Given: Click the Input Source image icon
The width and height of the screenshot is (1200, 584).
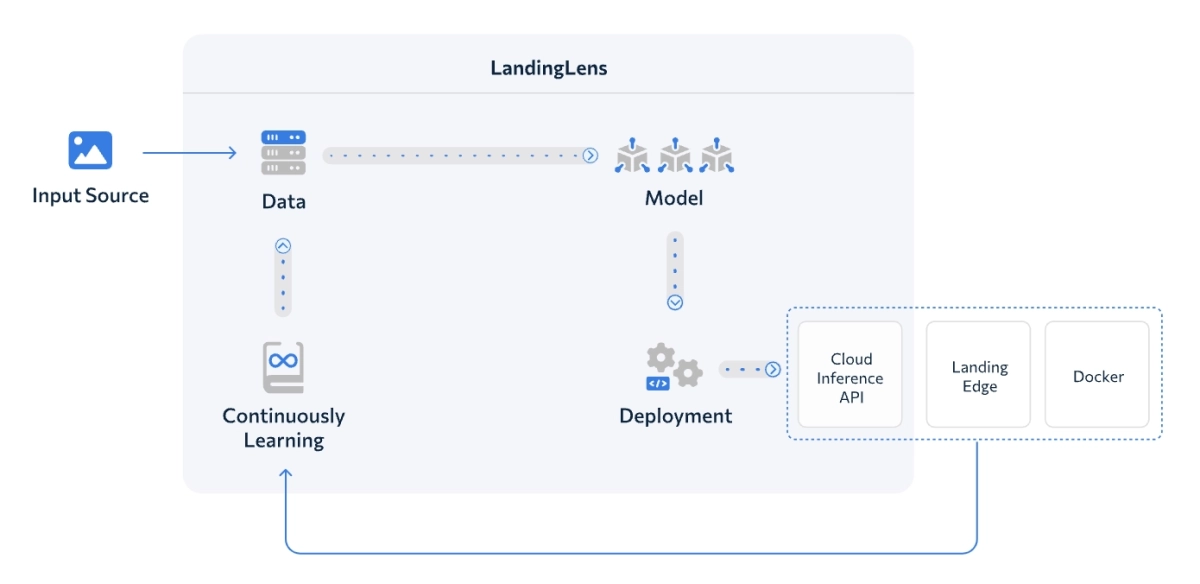Looking at the screenshot, I should tap(89, 148).
